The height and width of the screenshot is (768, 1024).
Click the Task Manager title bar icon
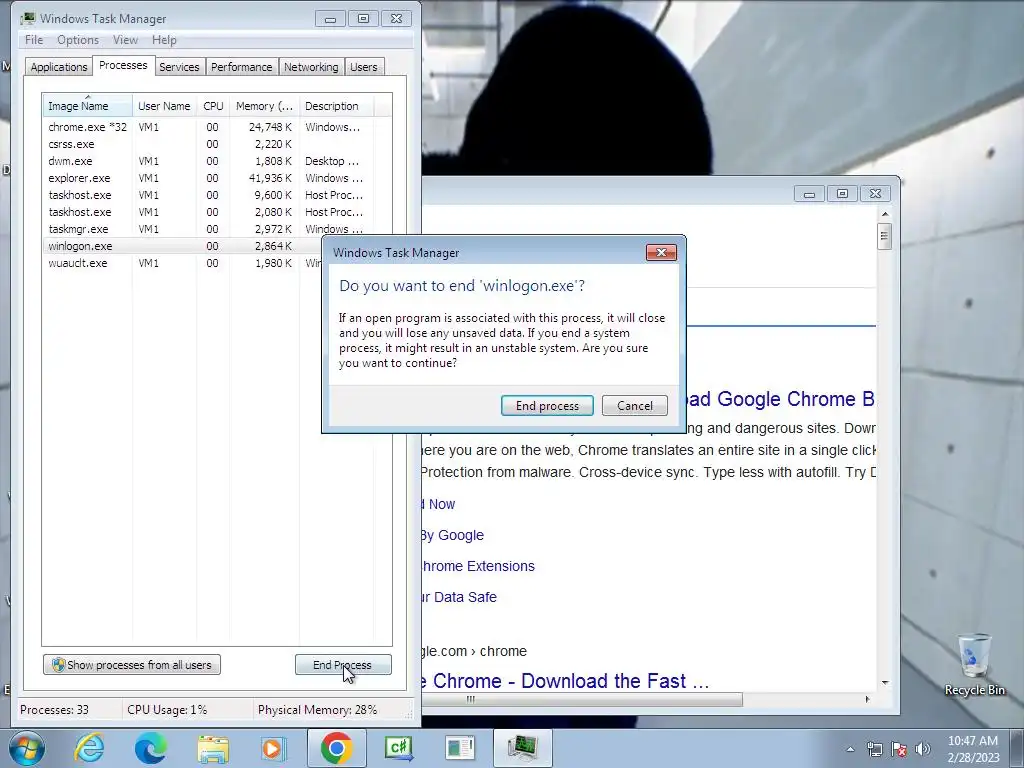tap(28, 18)
